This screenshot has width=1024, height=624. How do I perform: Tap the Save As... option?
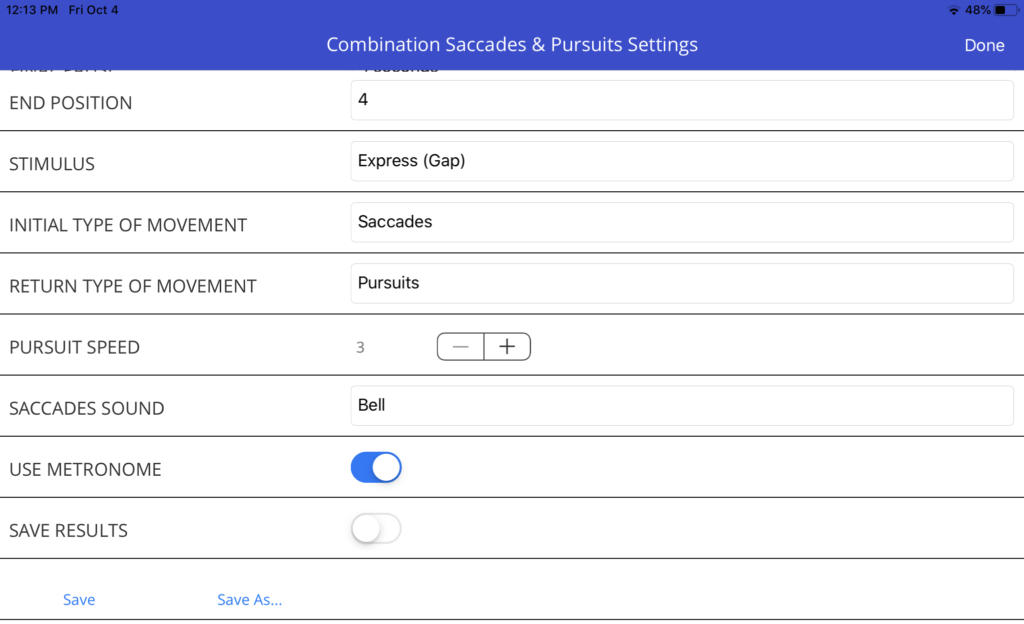(249, 599)
